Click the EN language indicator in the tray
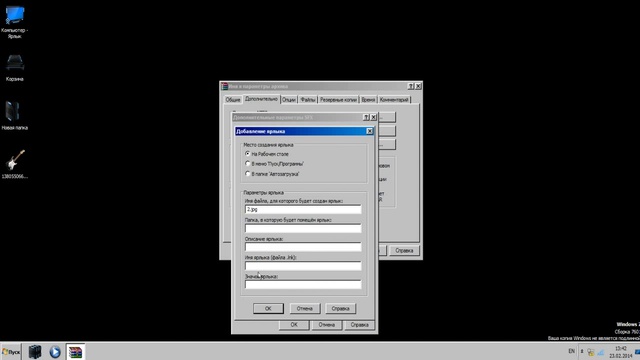The image size is (640, 360). (571, 351)
